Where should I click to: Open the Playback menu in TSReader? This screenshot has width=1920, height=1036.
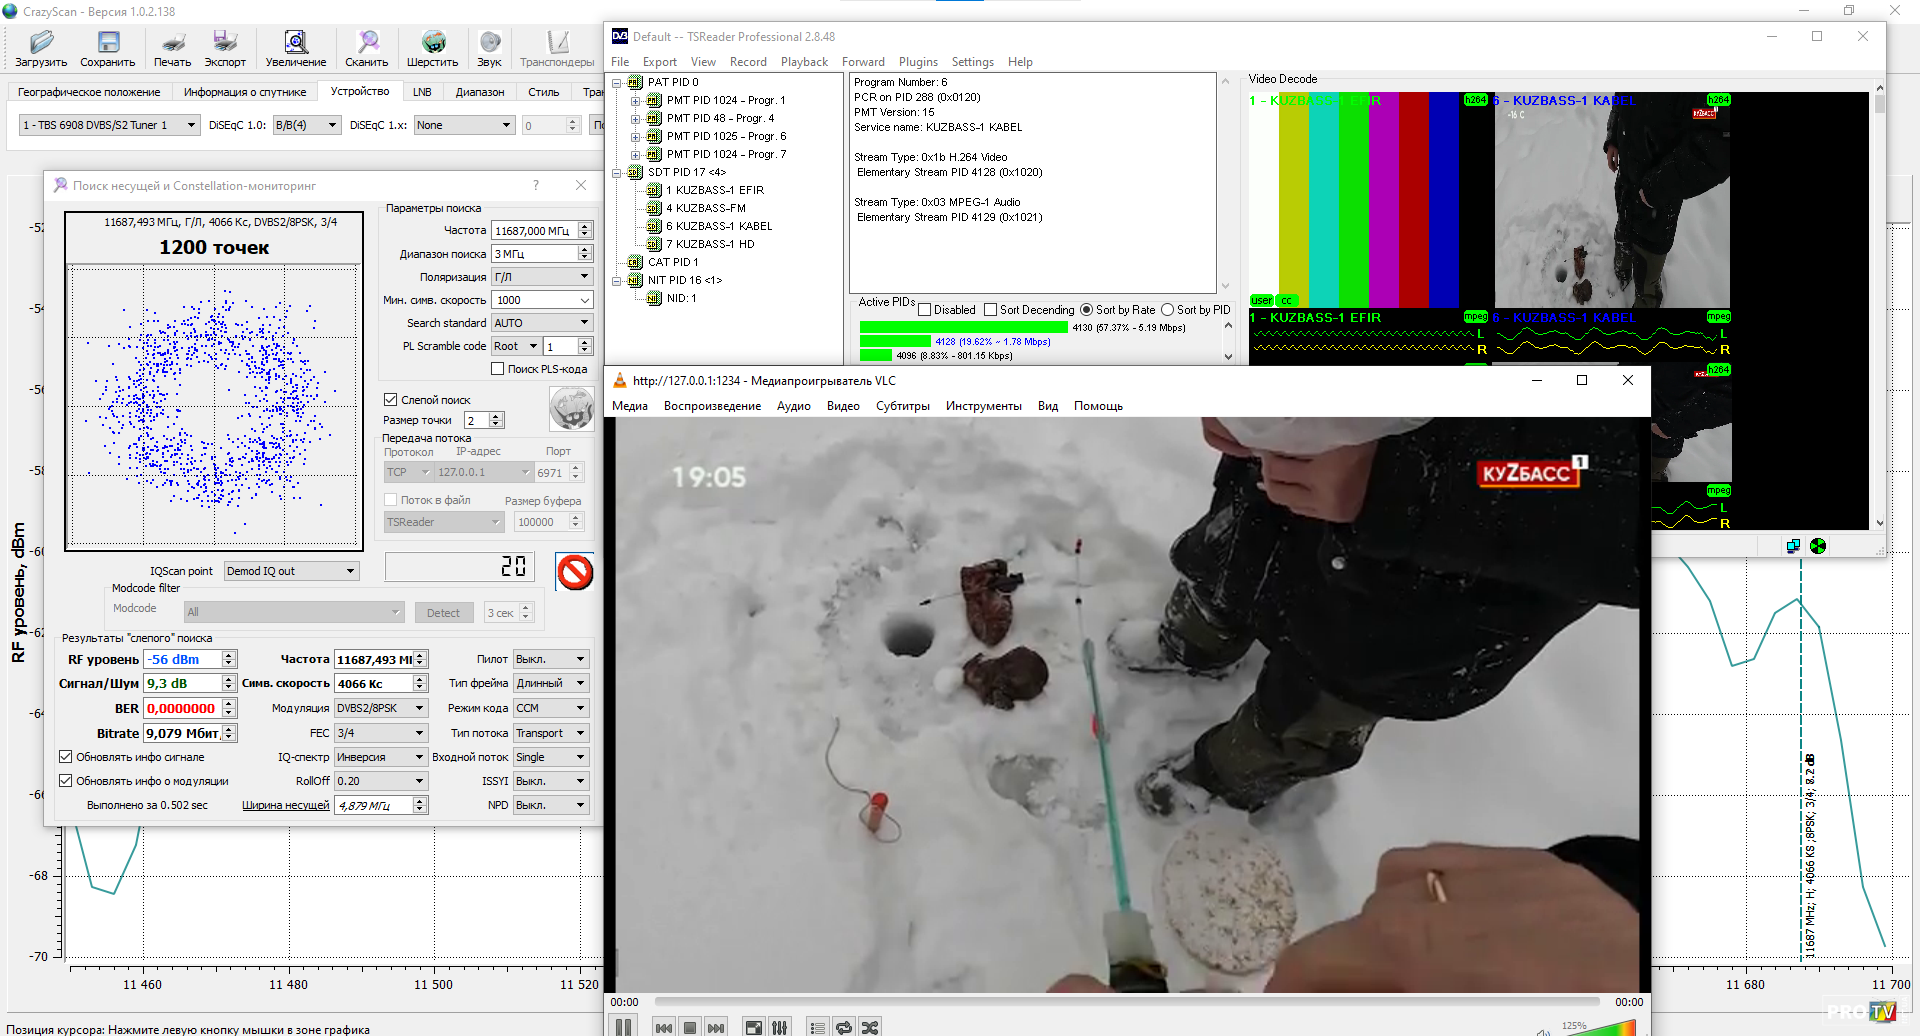804,62
